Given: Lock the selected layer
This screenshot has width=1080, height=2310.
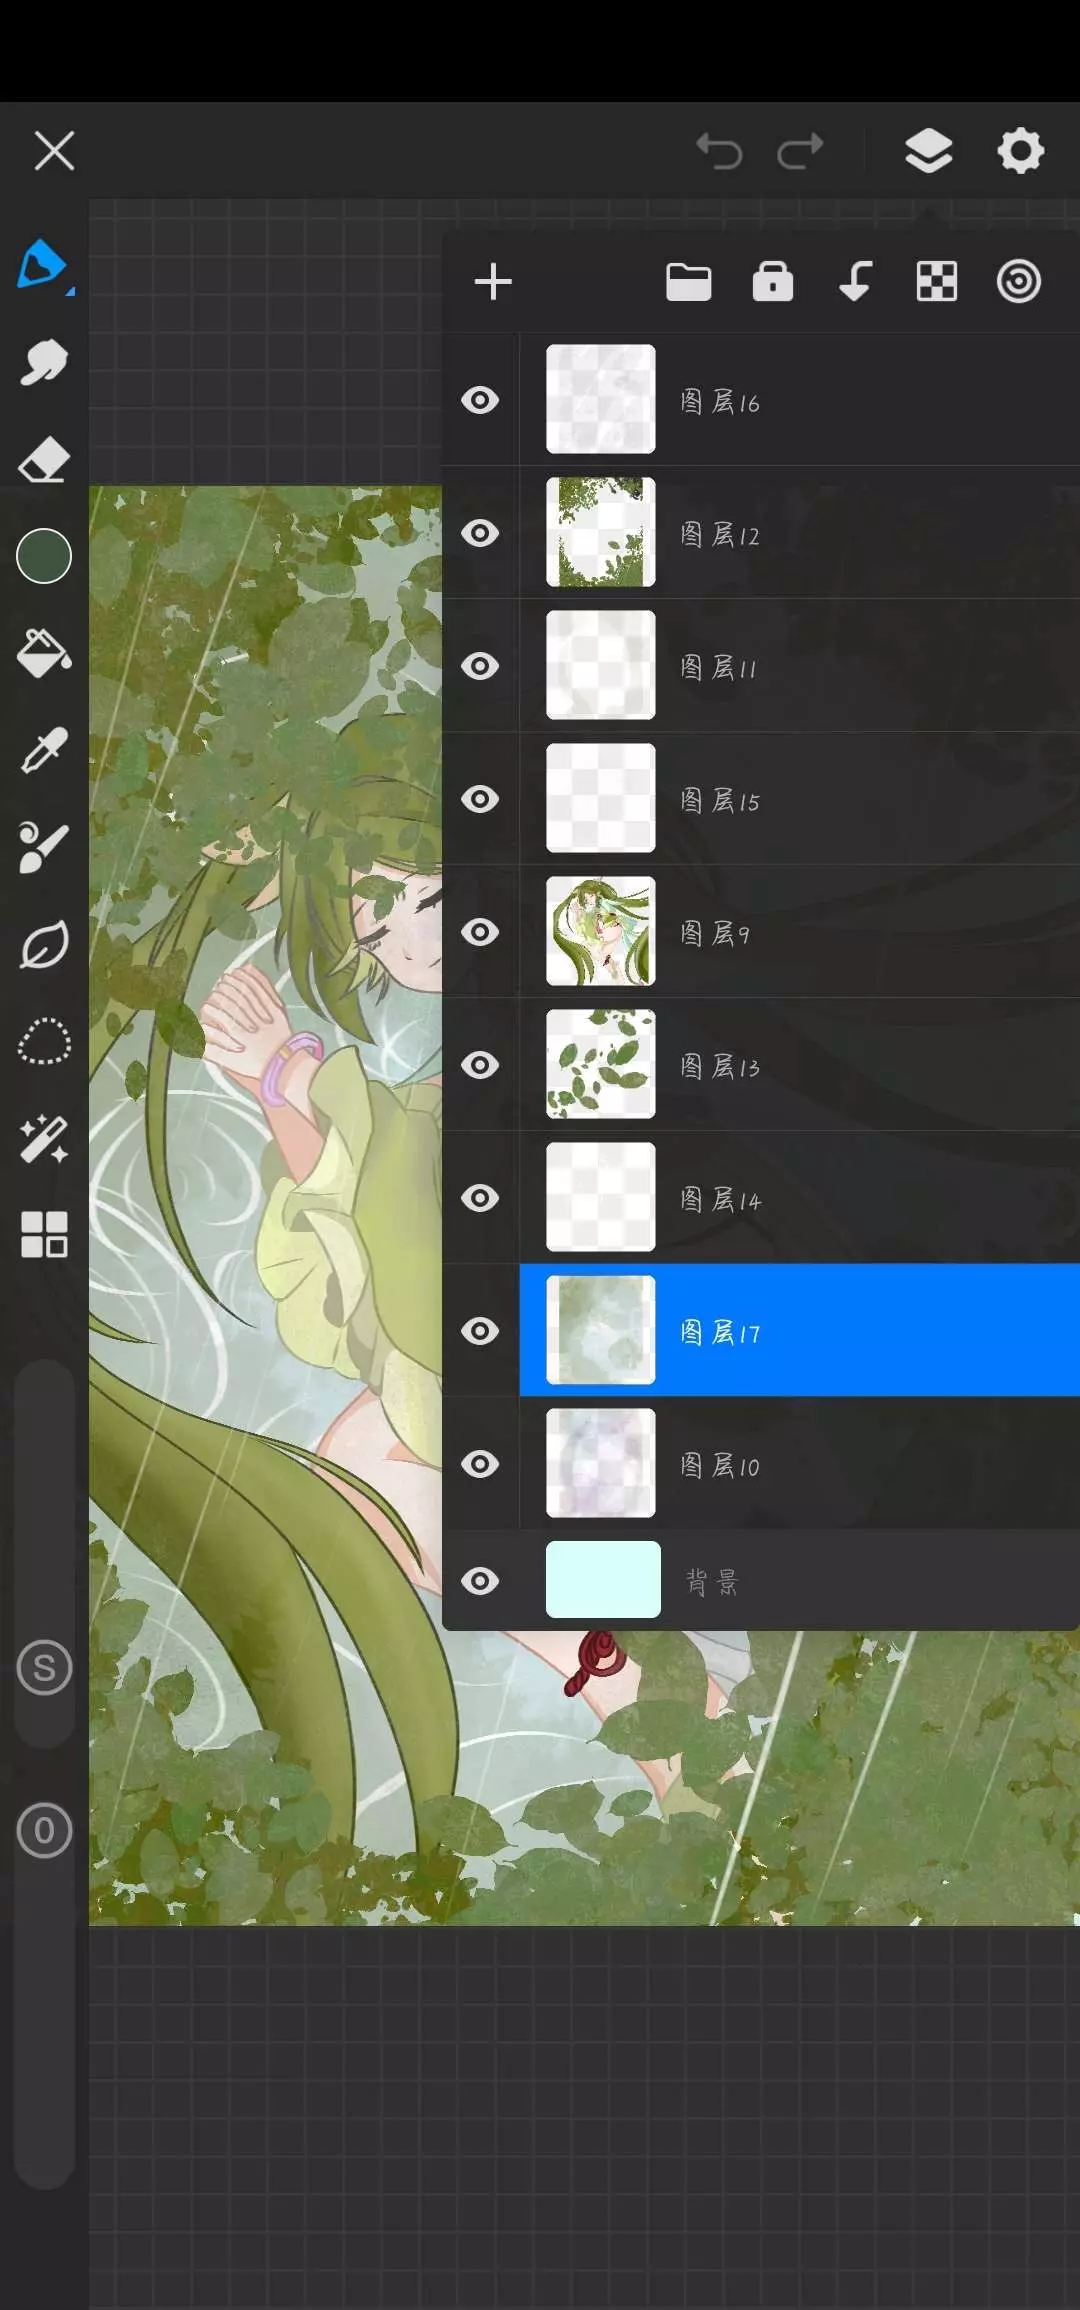Looking at the screenshot, I should click(x=773, y=282).
